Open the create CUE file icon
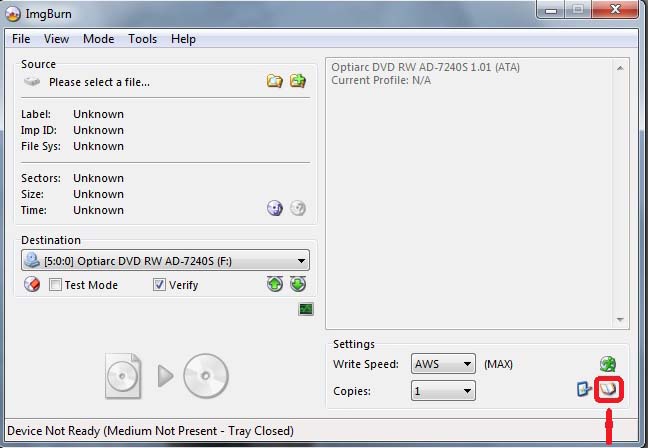 click(x=298, y=81)
